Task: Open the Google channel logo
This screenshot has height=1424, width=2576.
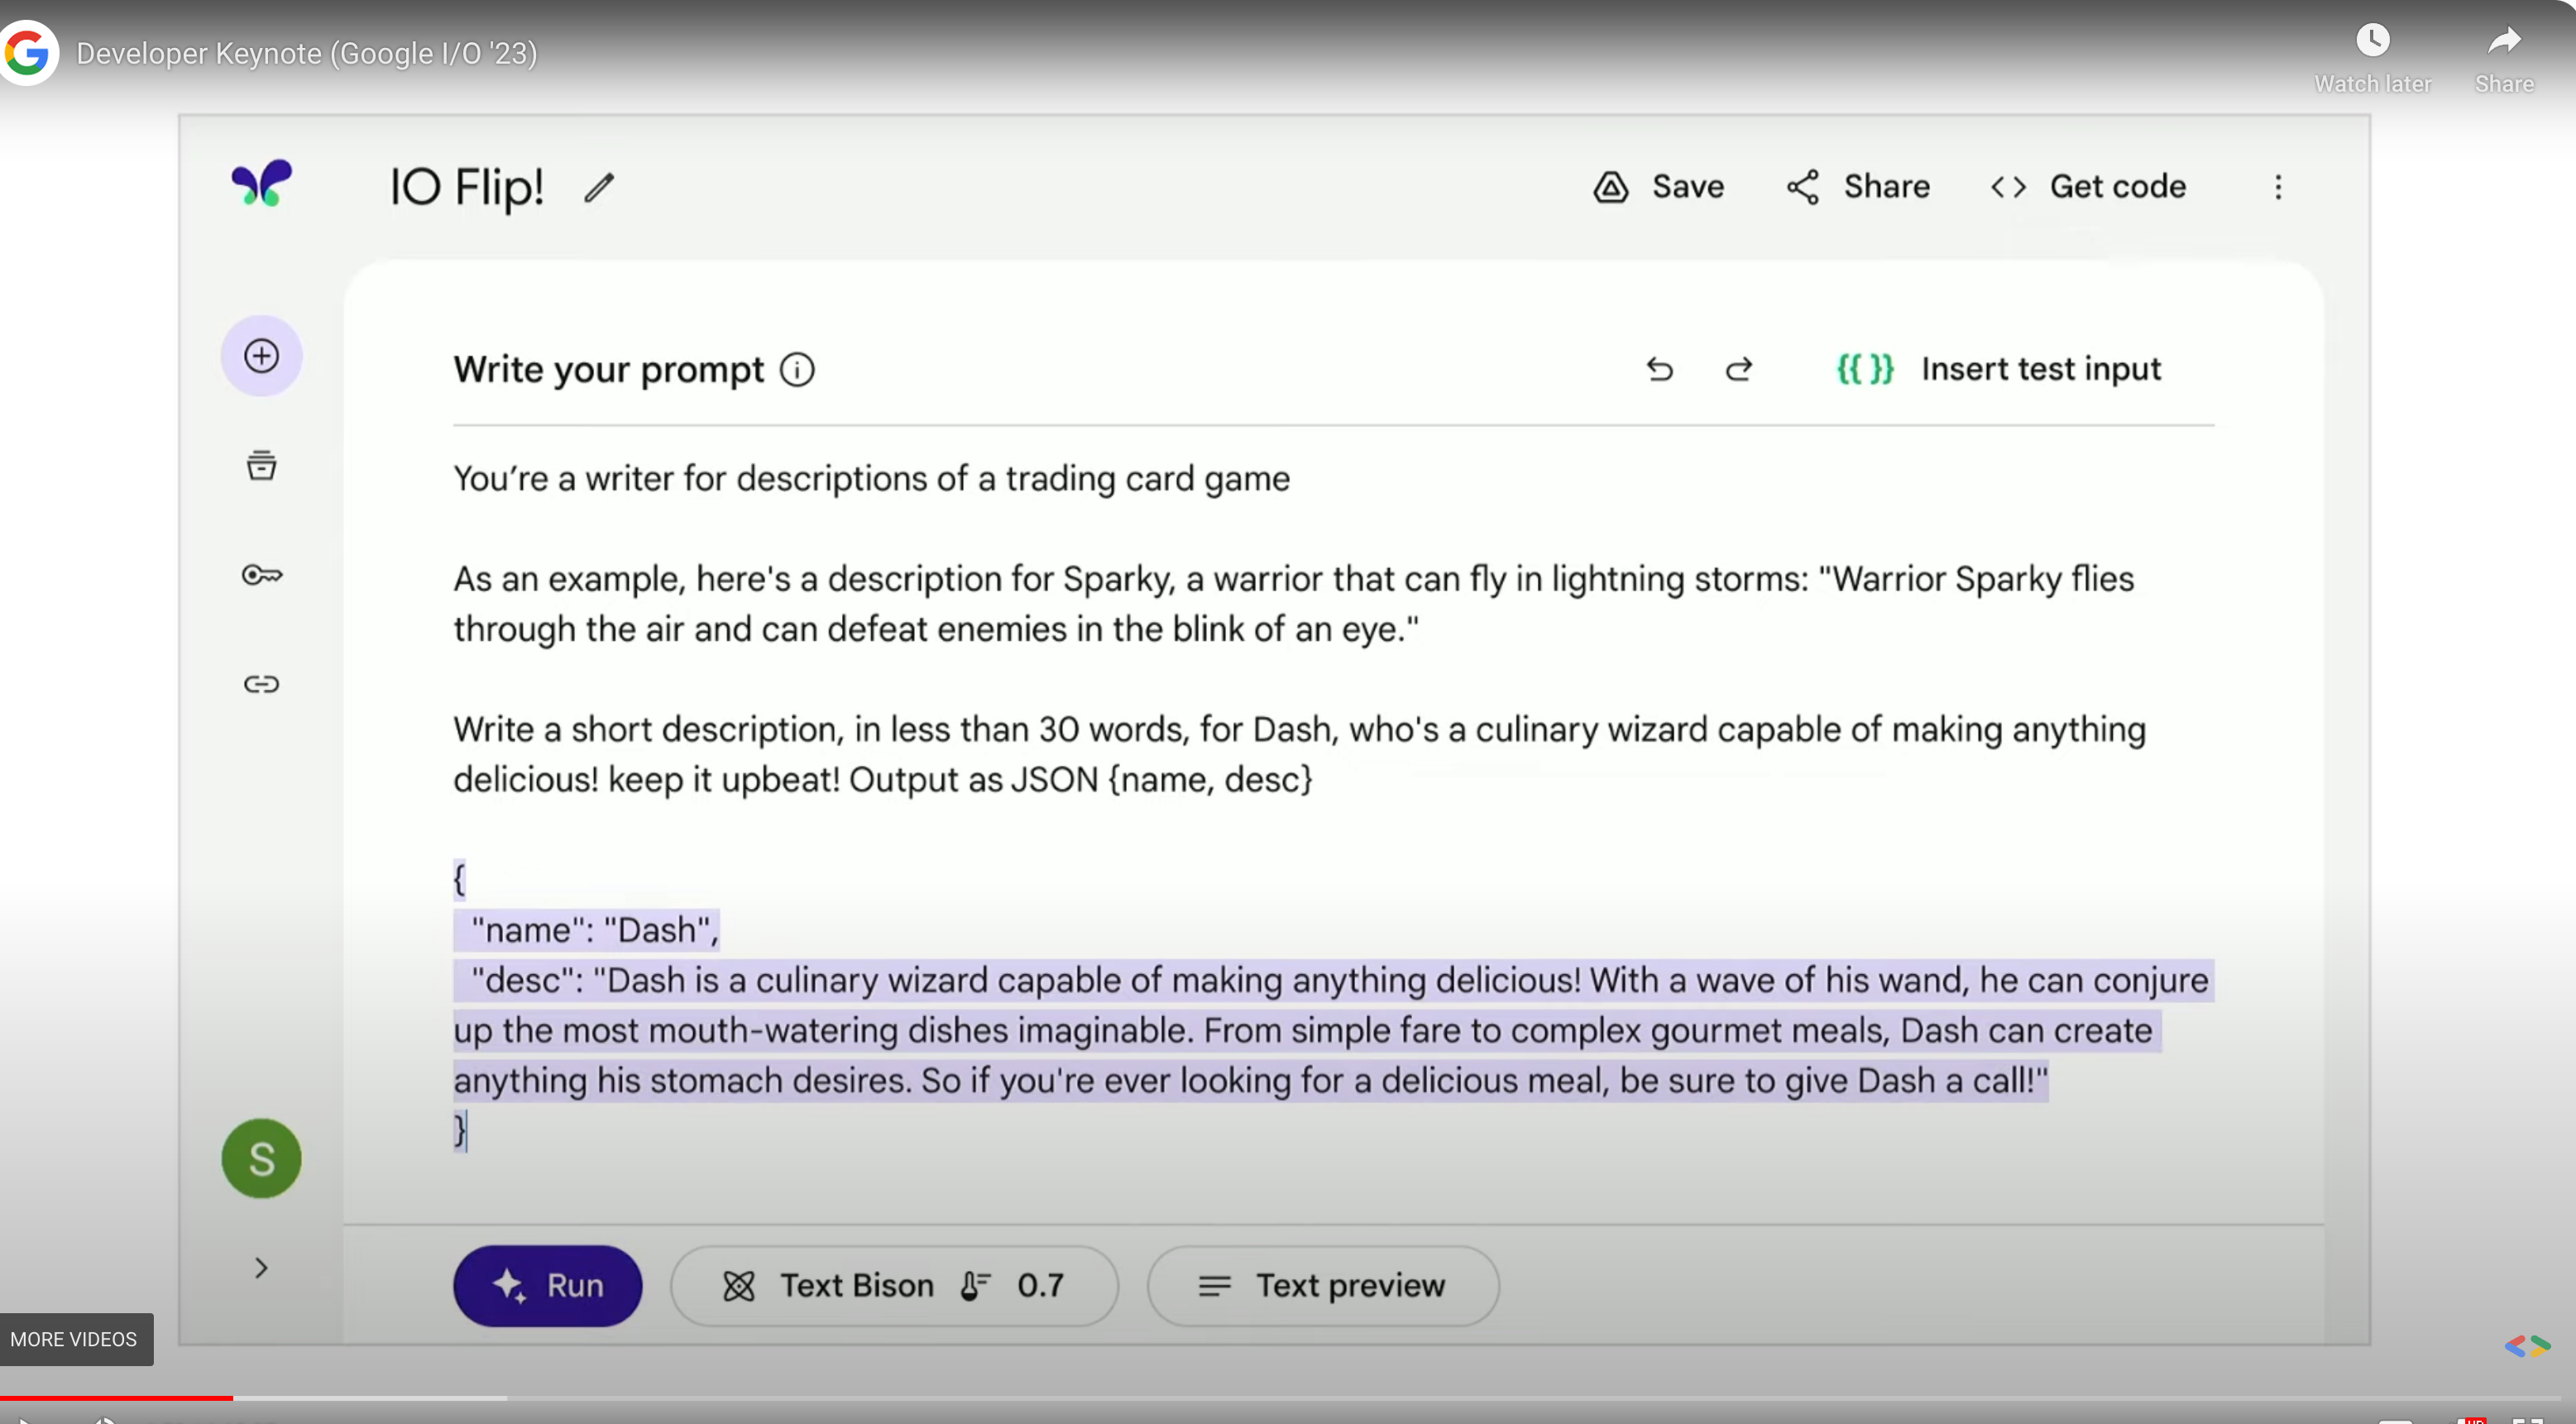Action: coord(28,53)
